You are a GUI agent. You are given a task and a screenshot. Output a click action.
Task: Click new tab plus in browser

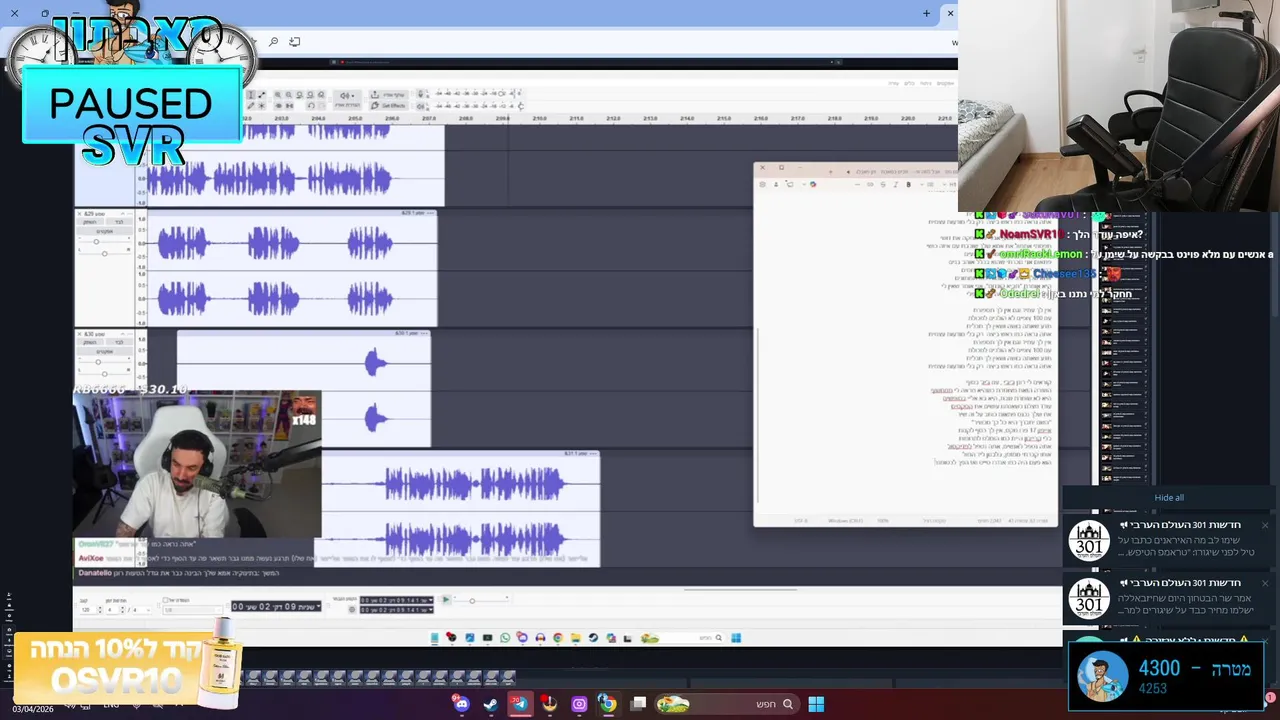pyautogui.click(x=926, y=13)
